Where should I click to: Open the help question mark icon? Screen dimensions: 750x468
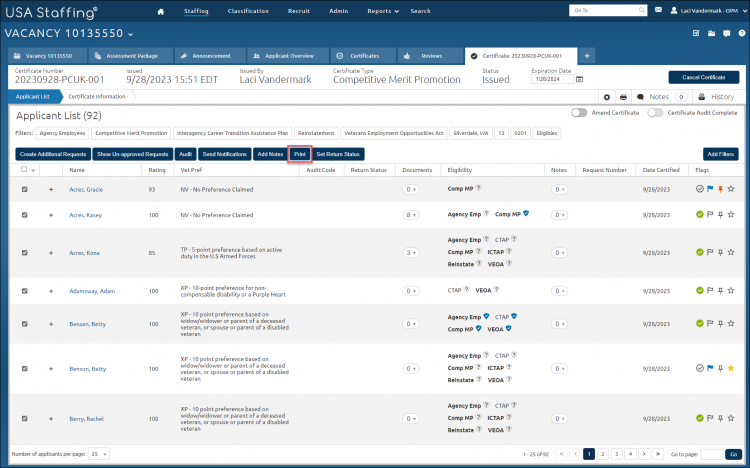[x=742, y=33]
